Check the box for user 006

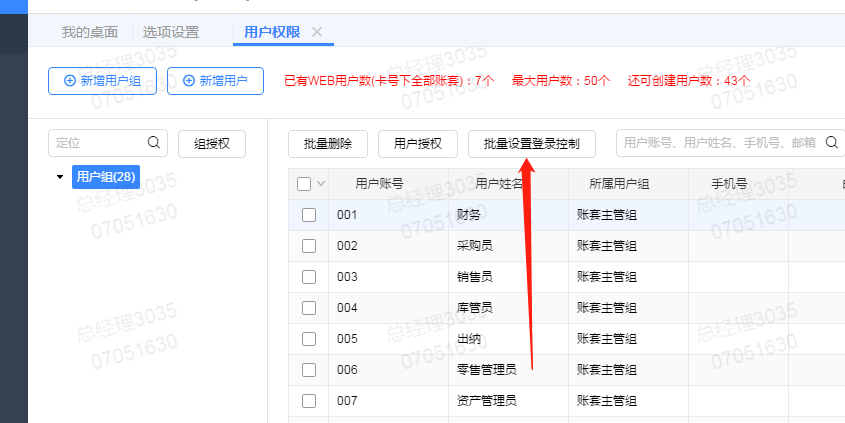click(x=309, y=370)
